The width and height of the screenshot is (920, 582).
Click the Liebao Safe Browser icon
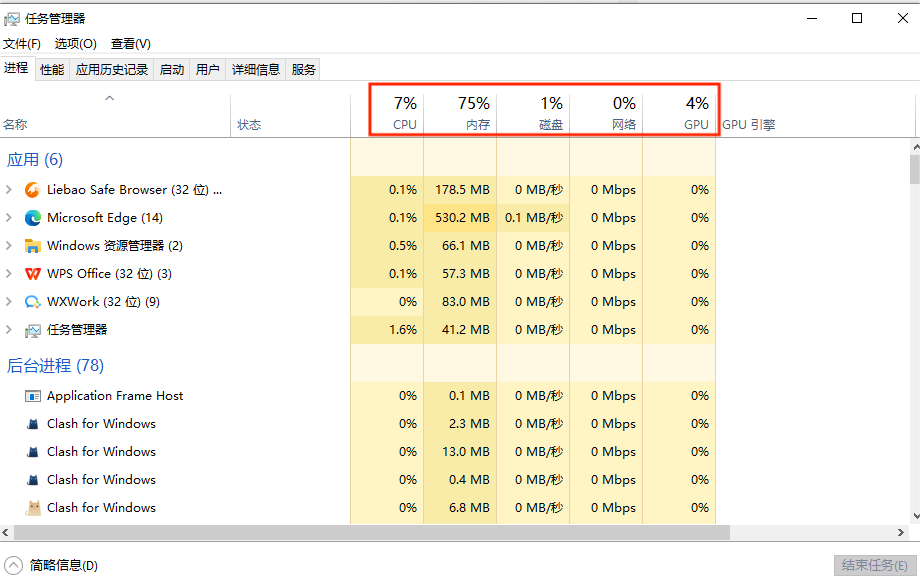coord(32,190)
